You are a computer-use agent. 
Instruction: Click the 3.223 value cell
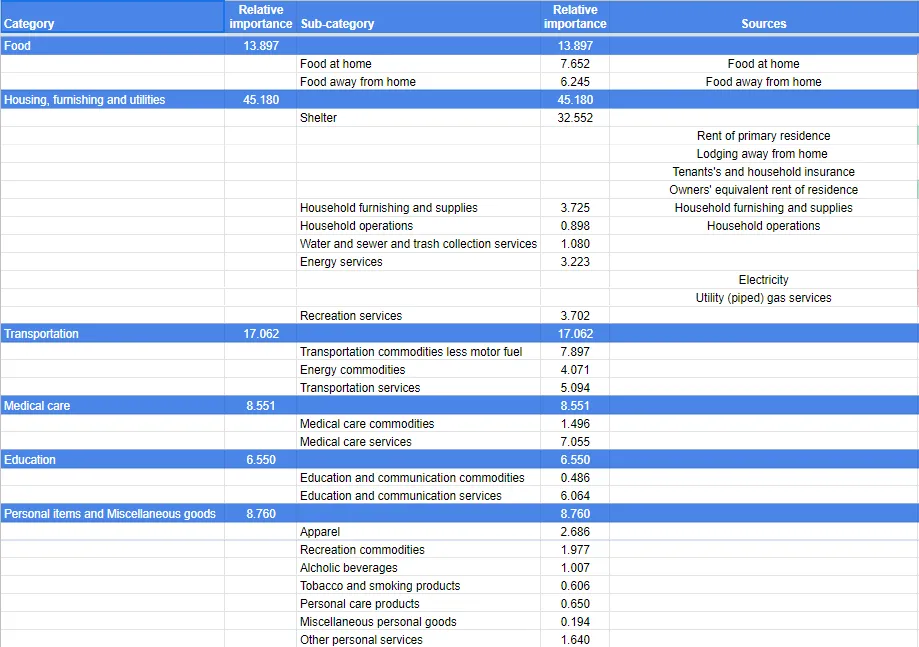coord(575,262)
